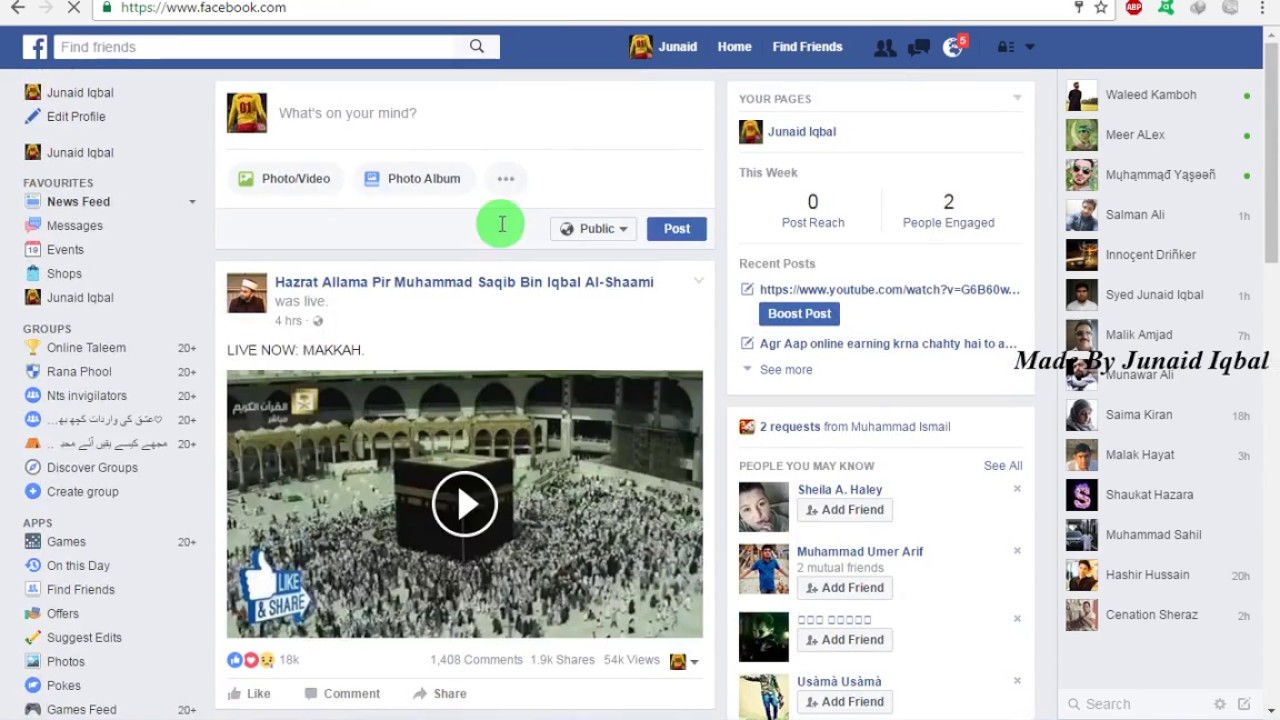Image resolution: width=1280 pixels, height=720 pixels.
Task: Open post-as profile selector beside views
Action: coord(684,661)
